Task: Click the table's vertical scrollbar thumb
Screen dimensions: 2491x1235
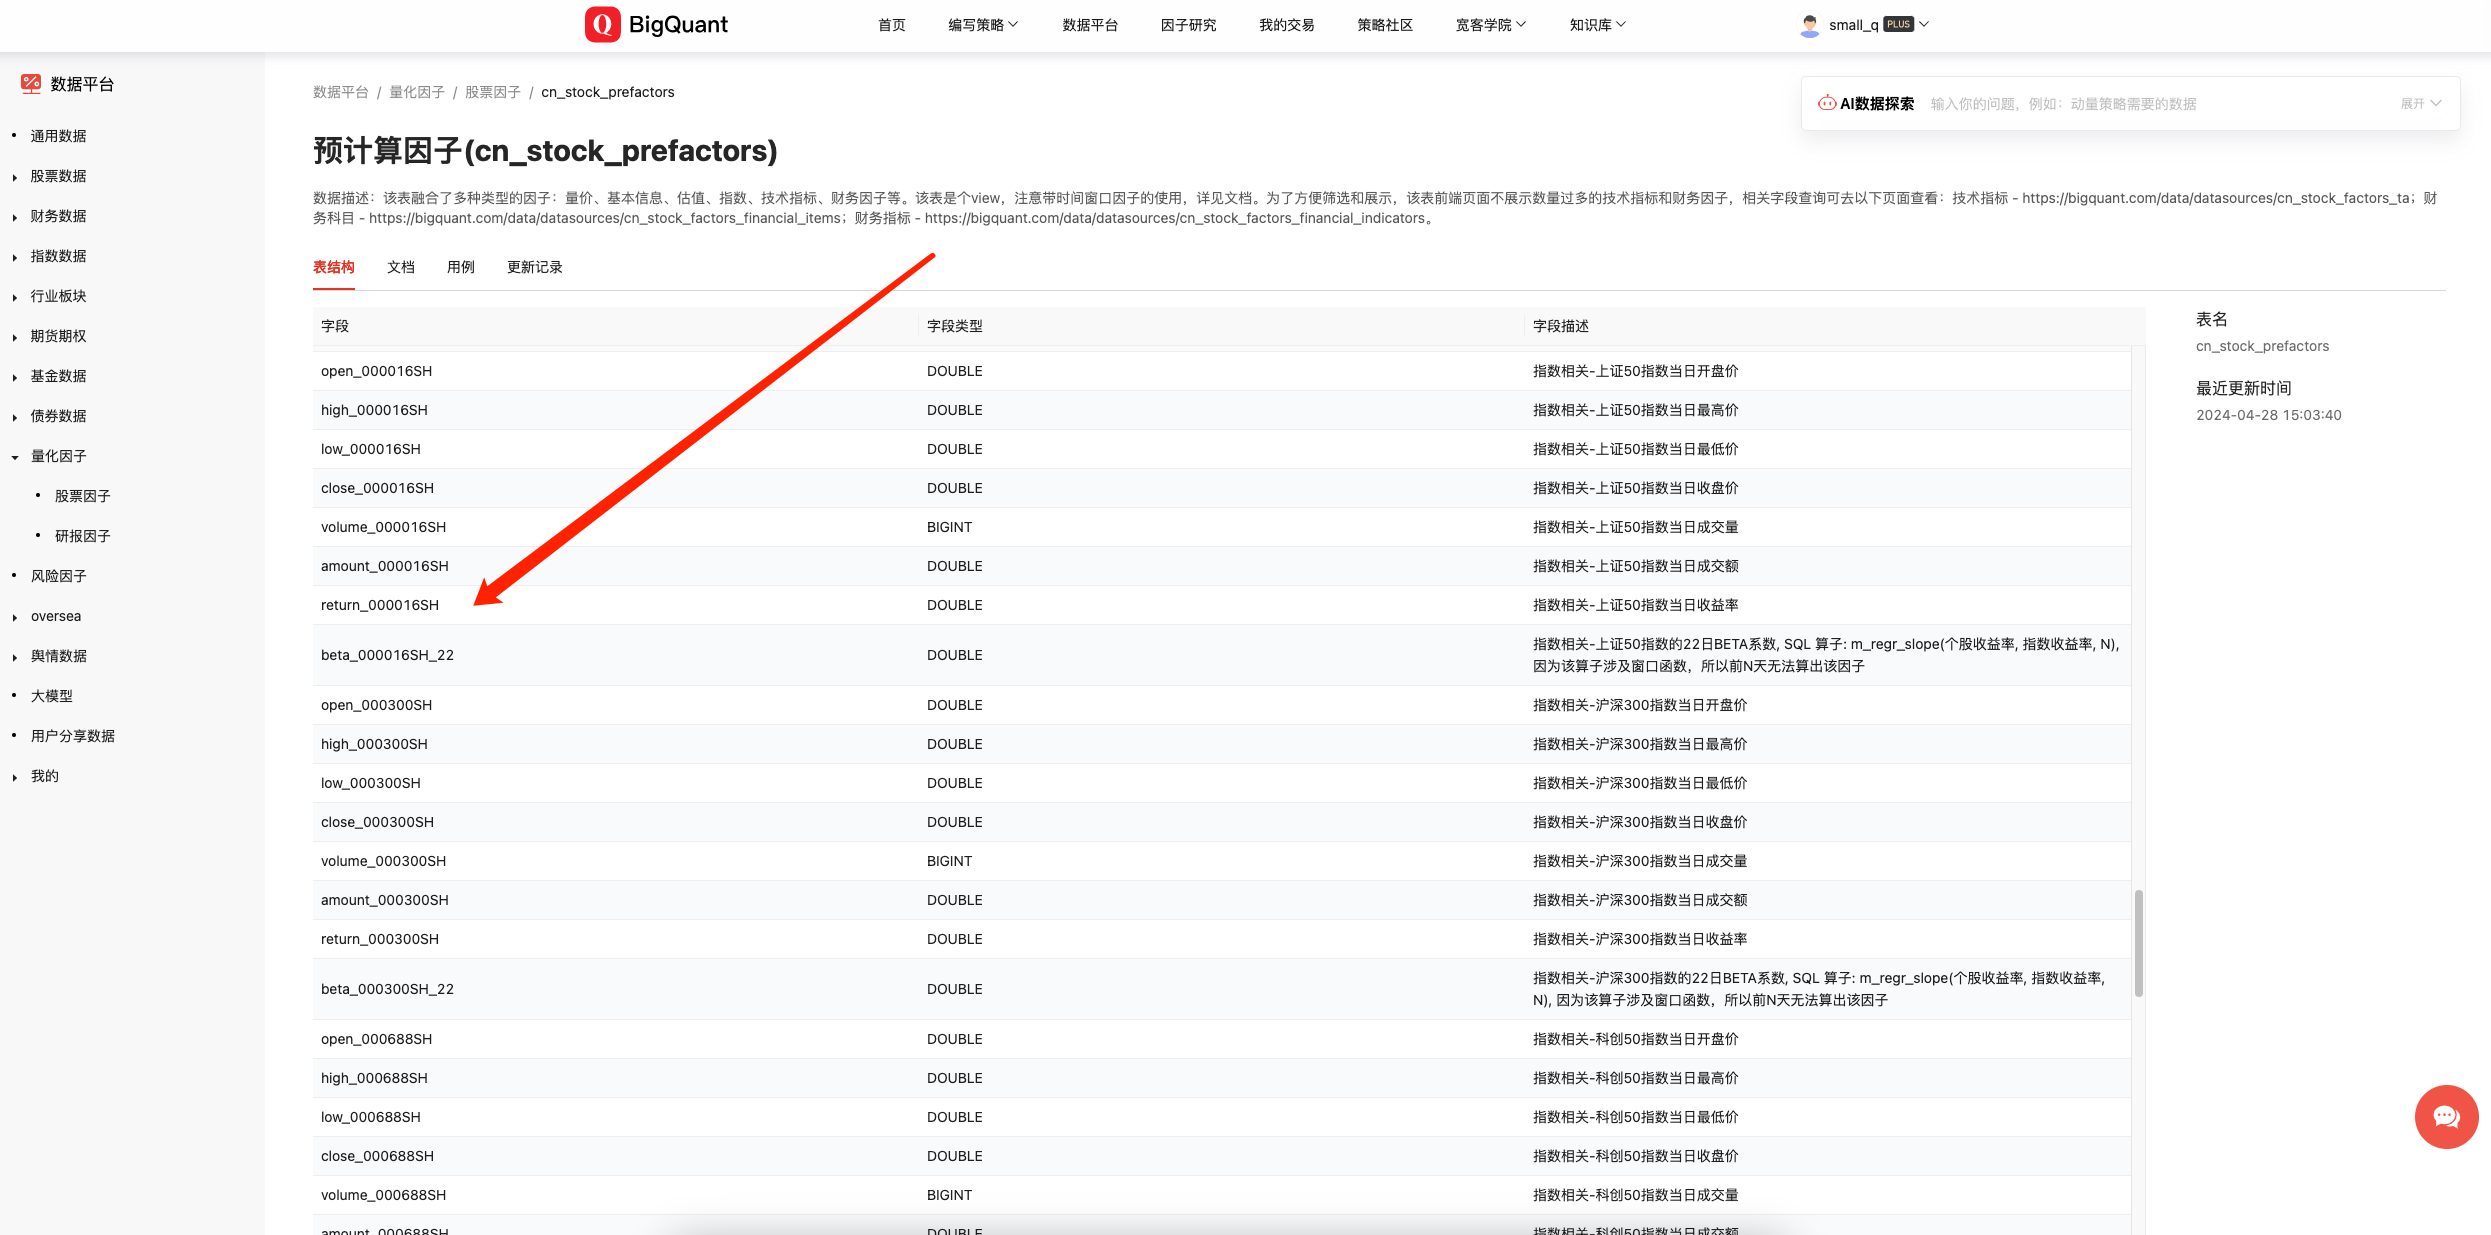Action: (2138, 942)
